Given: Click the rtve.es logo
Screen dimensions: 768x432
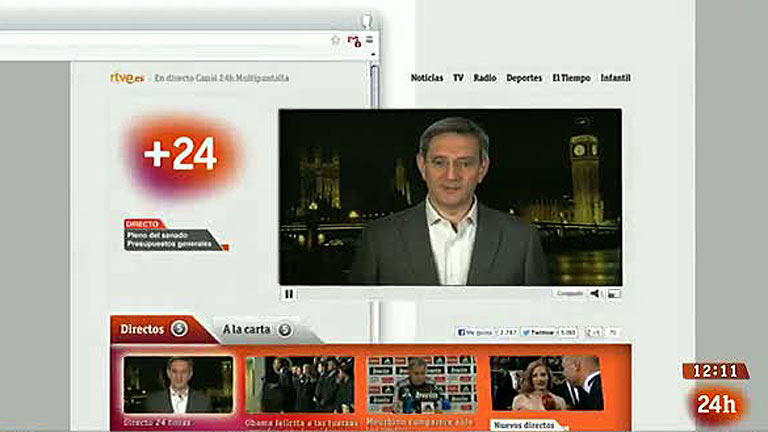Looking at the screenshot, I should [x=127, y=77].
